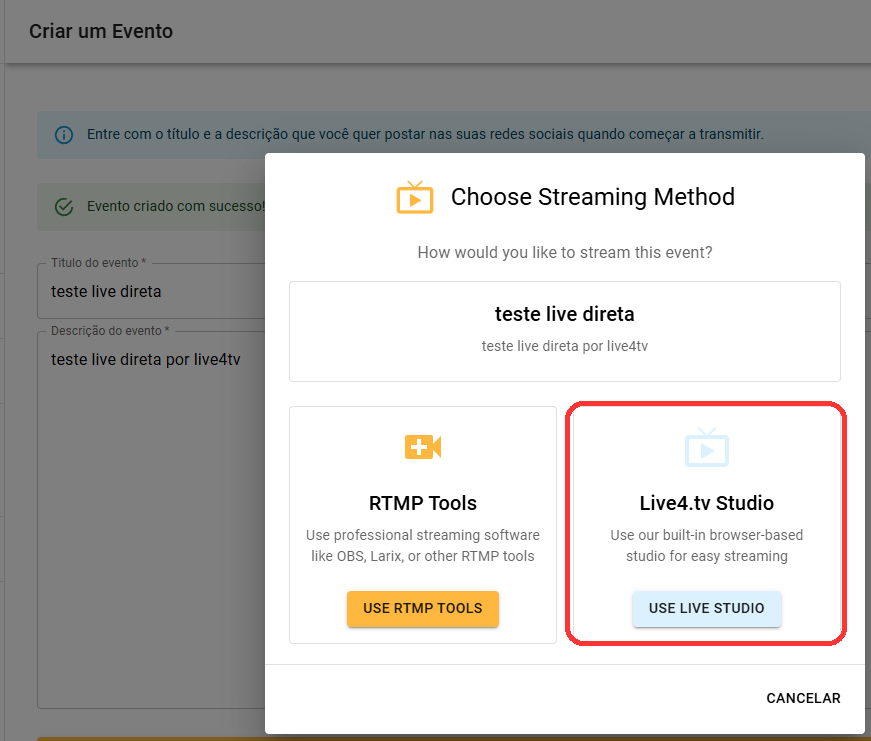This screenshot has width=871, height=741.
Task: Click the info circle icon in blue banner
Action: pyautogui.click(x=64, y=135)
